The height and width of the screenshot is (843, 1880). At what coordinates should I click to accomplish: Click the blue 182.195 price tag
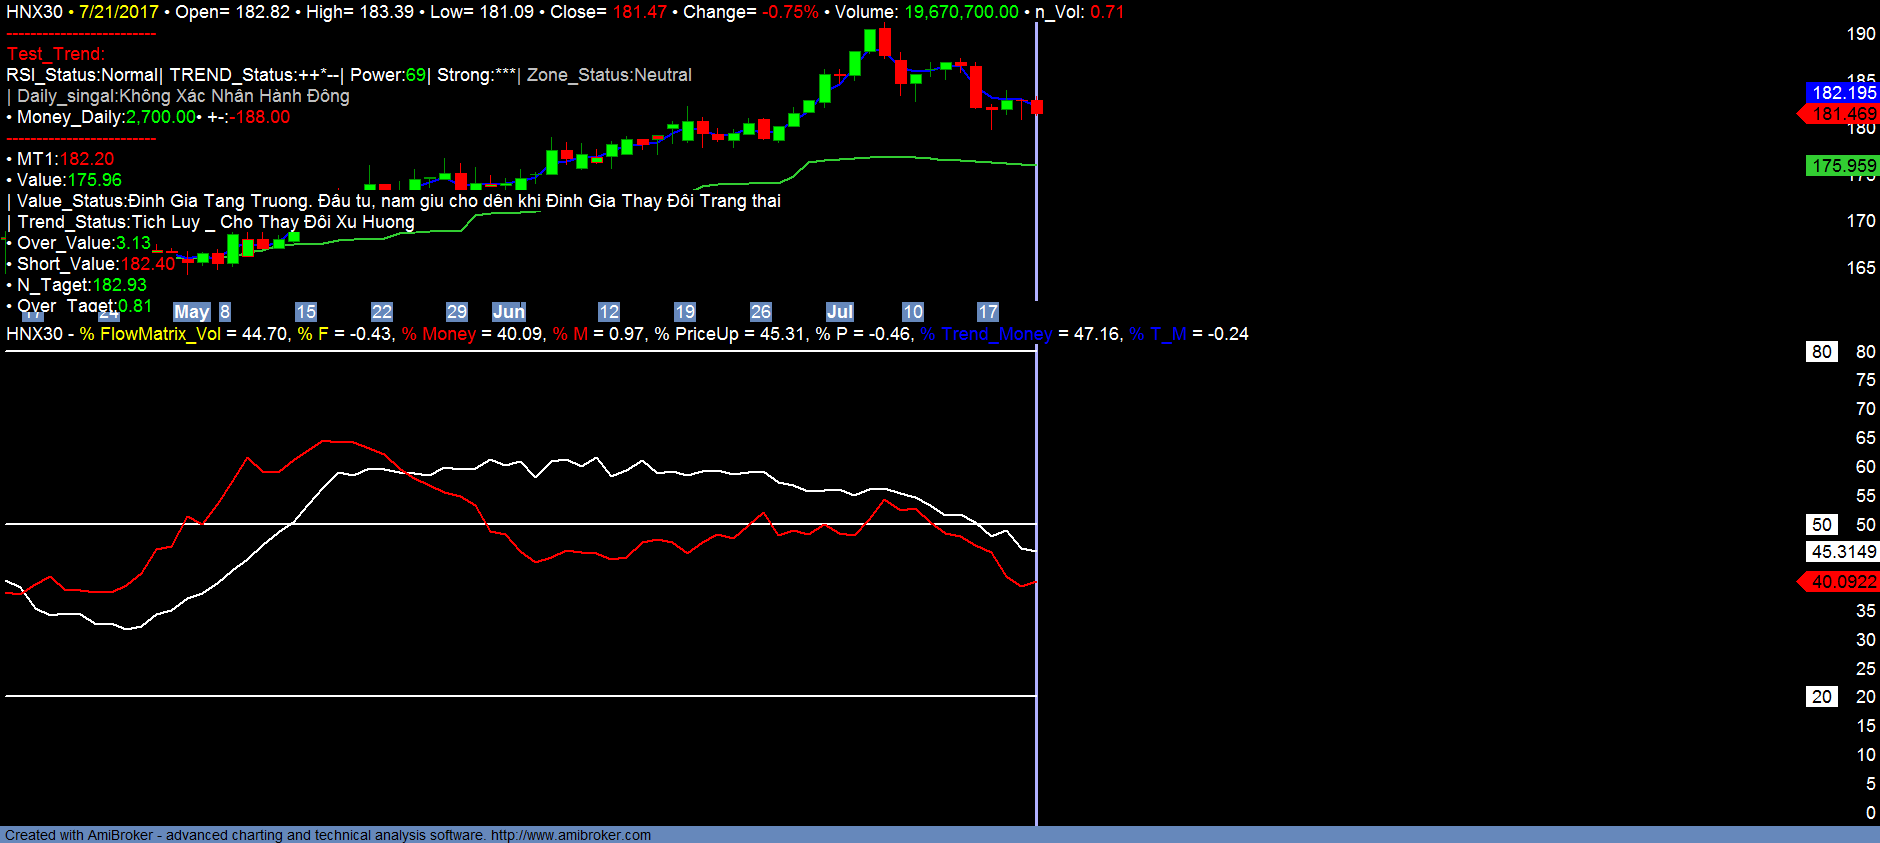pos(1843,93)
